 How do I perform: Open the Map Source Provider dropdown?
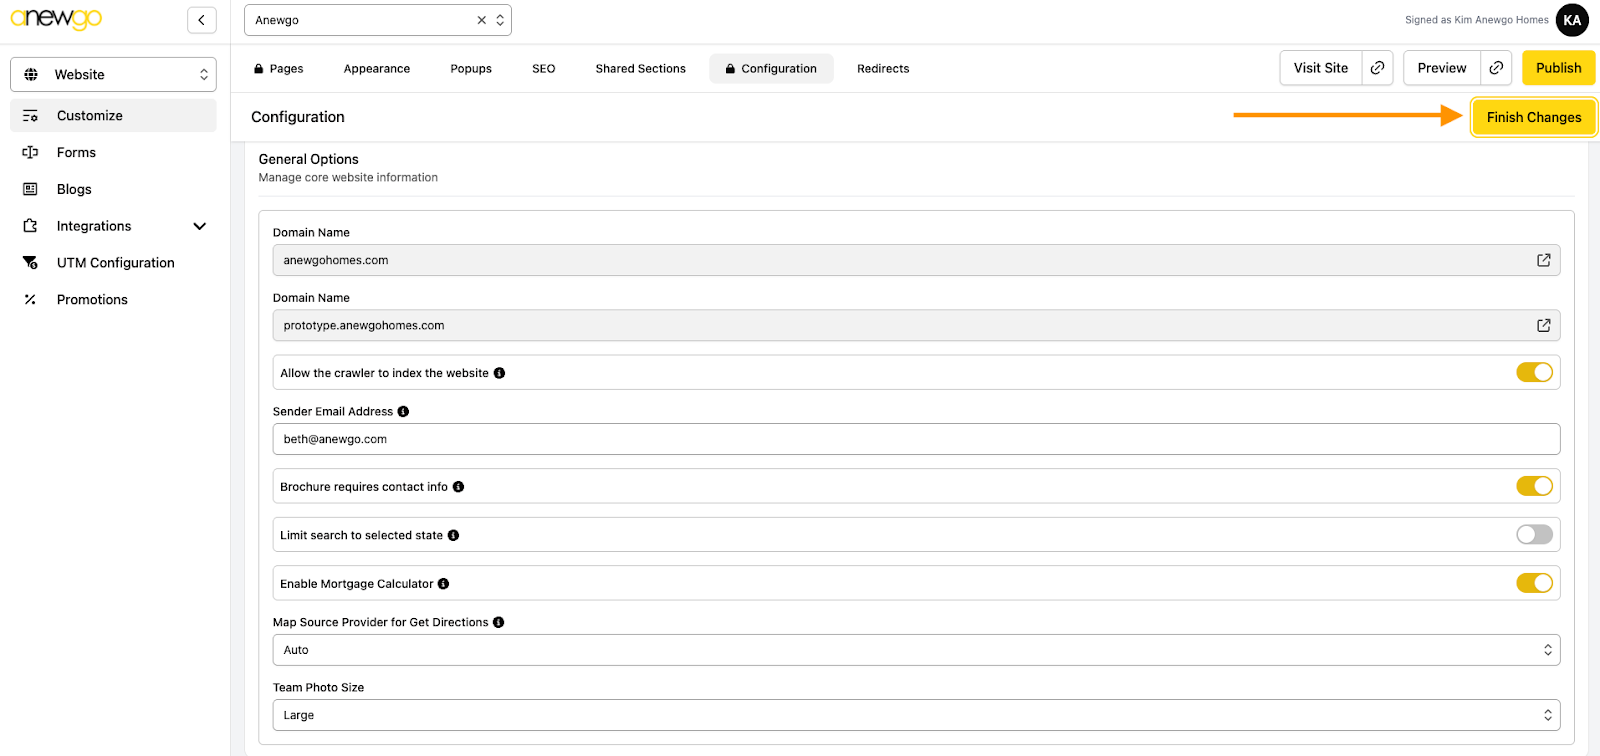[x=915, y=650]
